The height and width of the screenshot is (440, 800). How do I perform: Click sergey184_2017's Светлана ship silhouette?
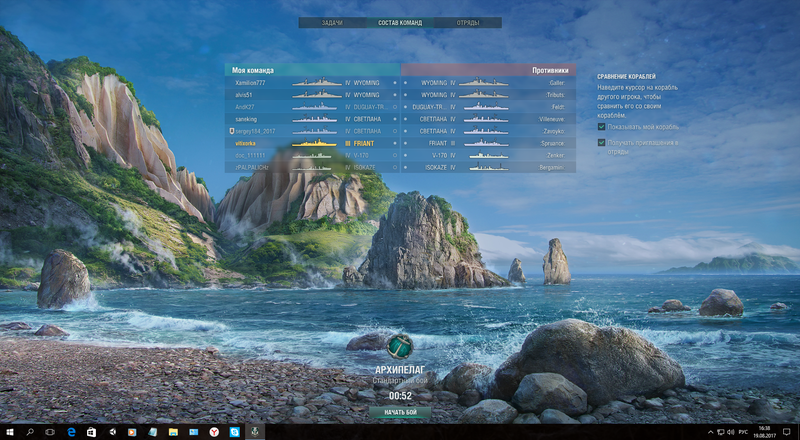(314, 131)
